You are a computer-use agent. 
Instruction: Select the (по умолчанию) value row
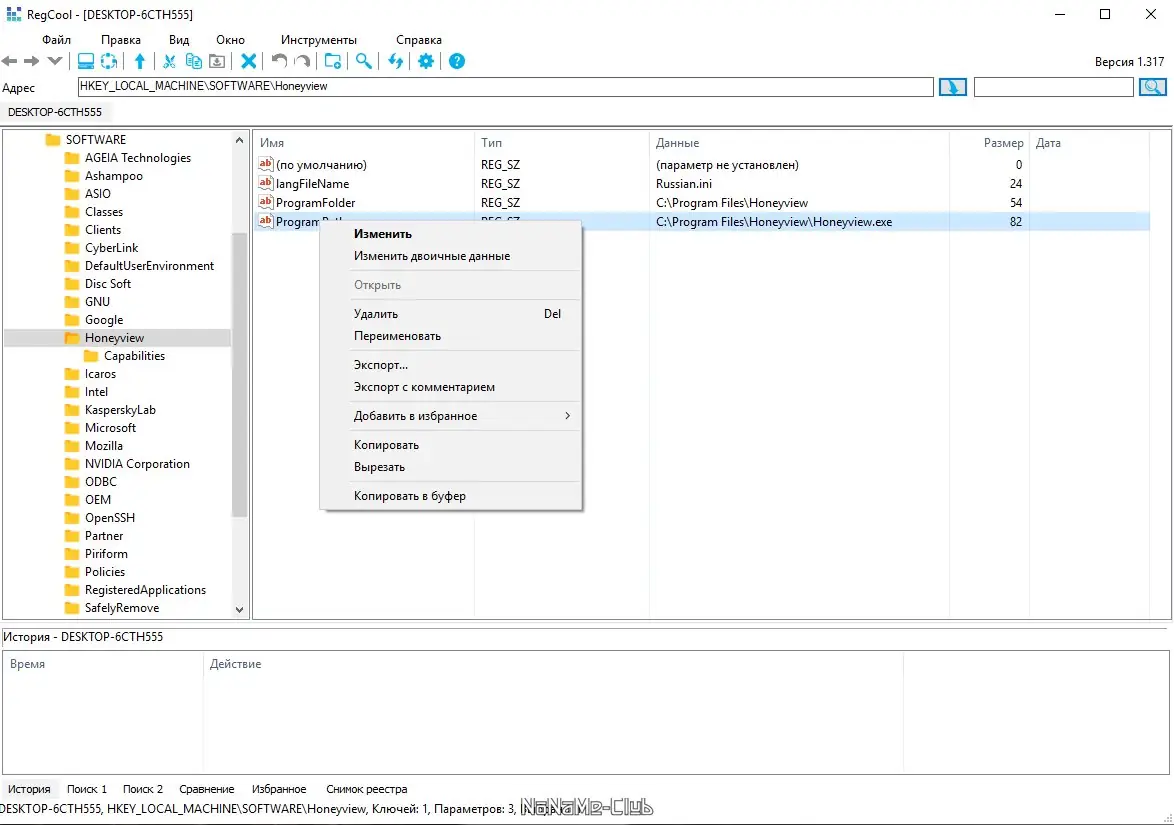click(x=702, y=165)
